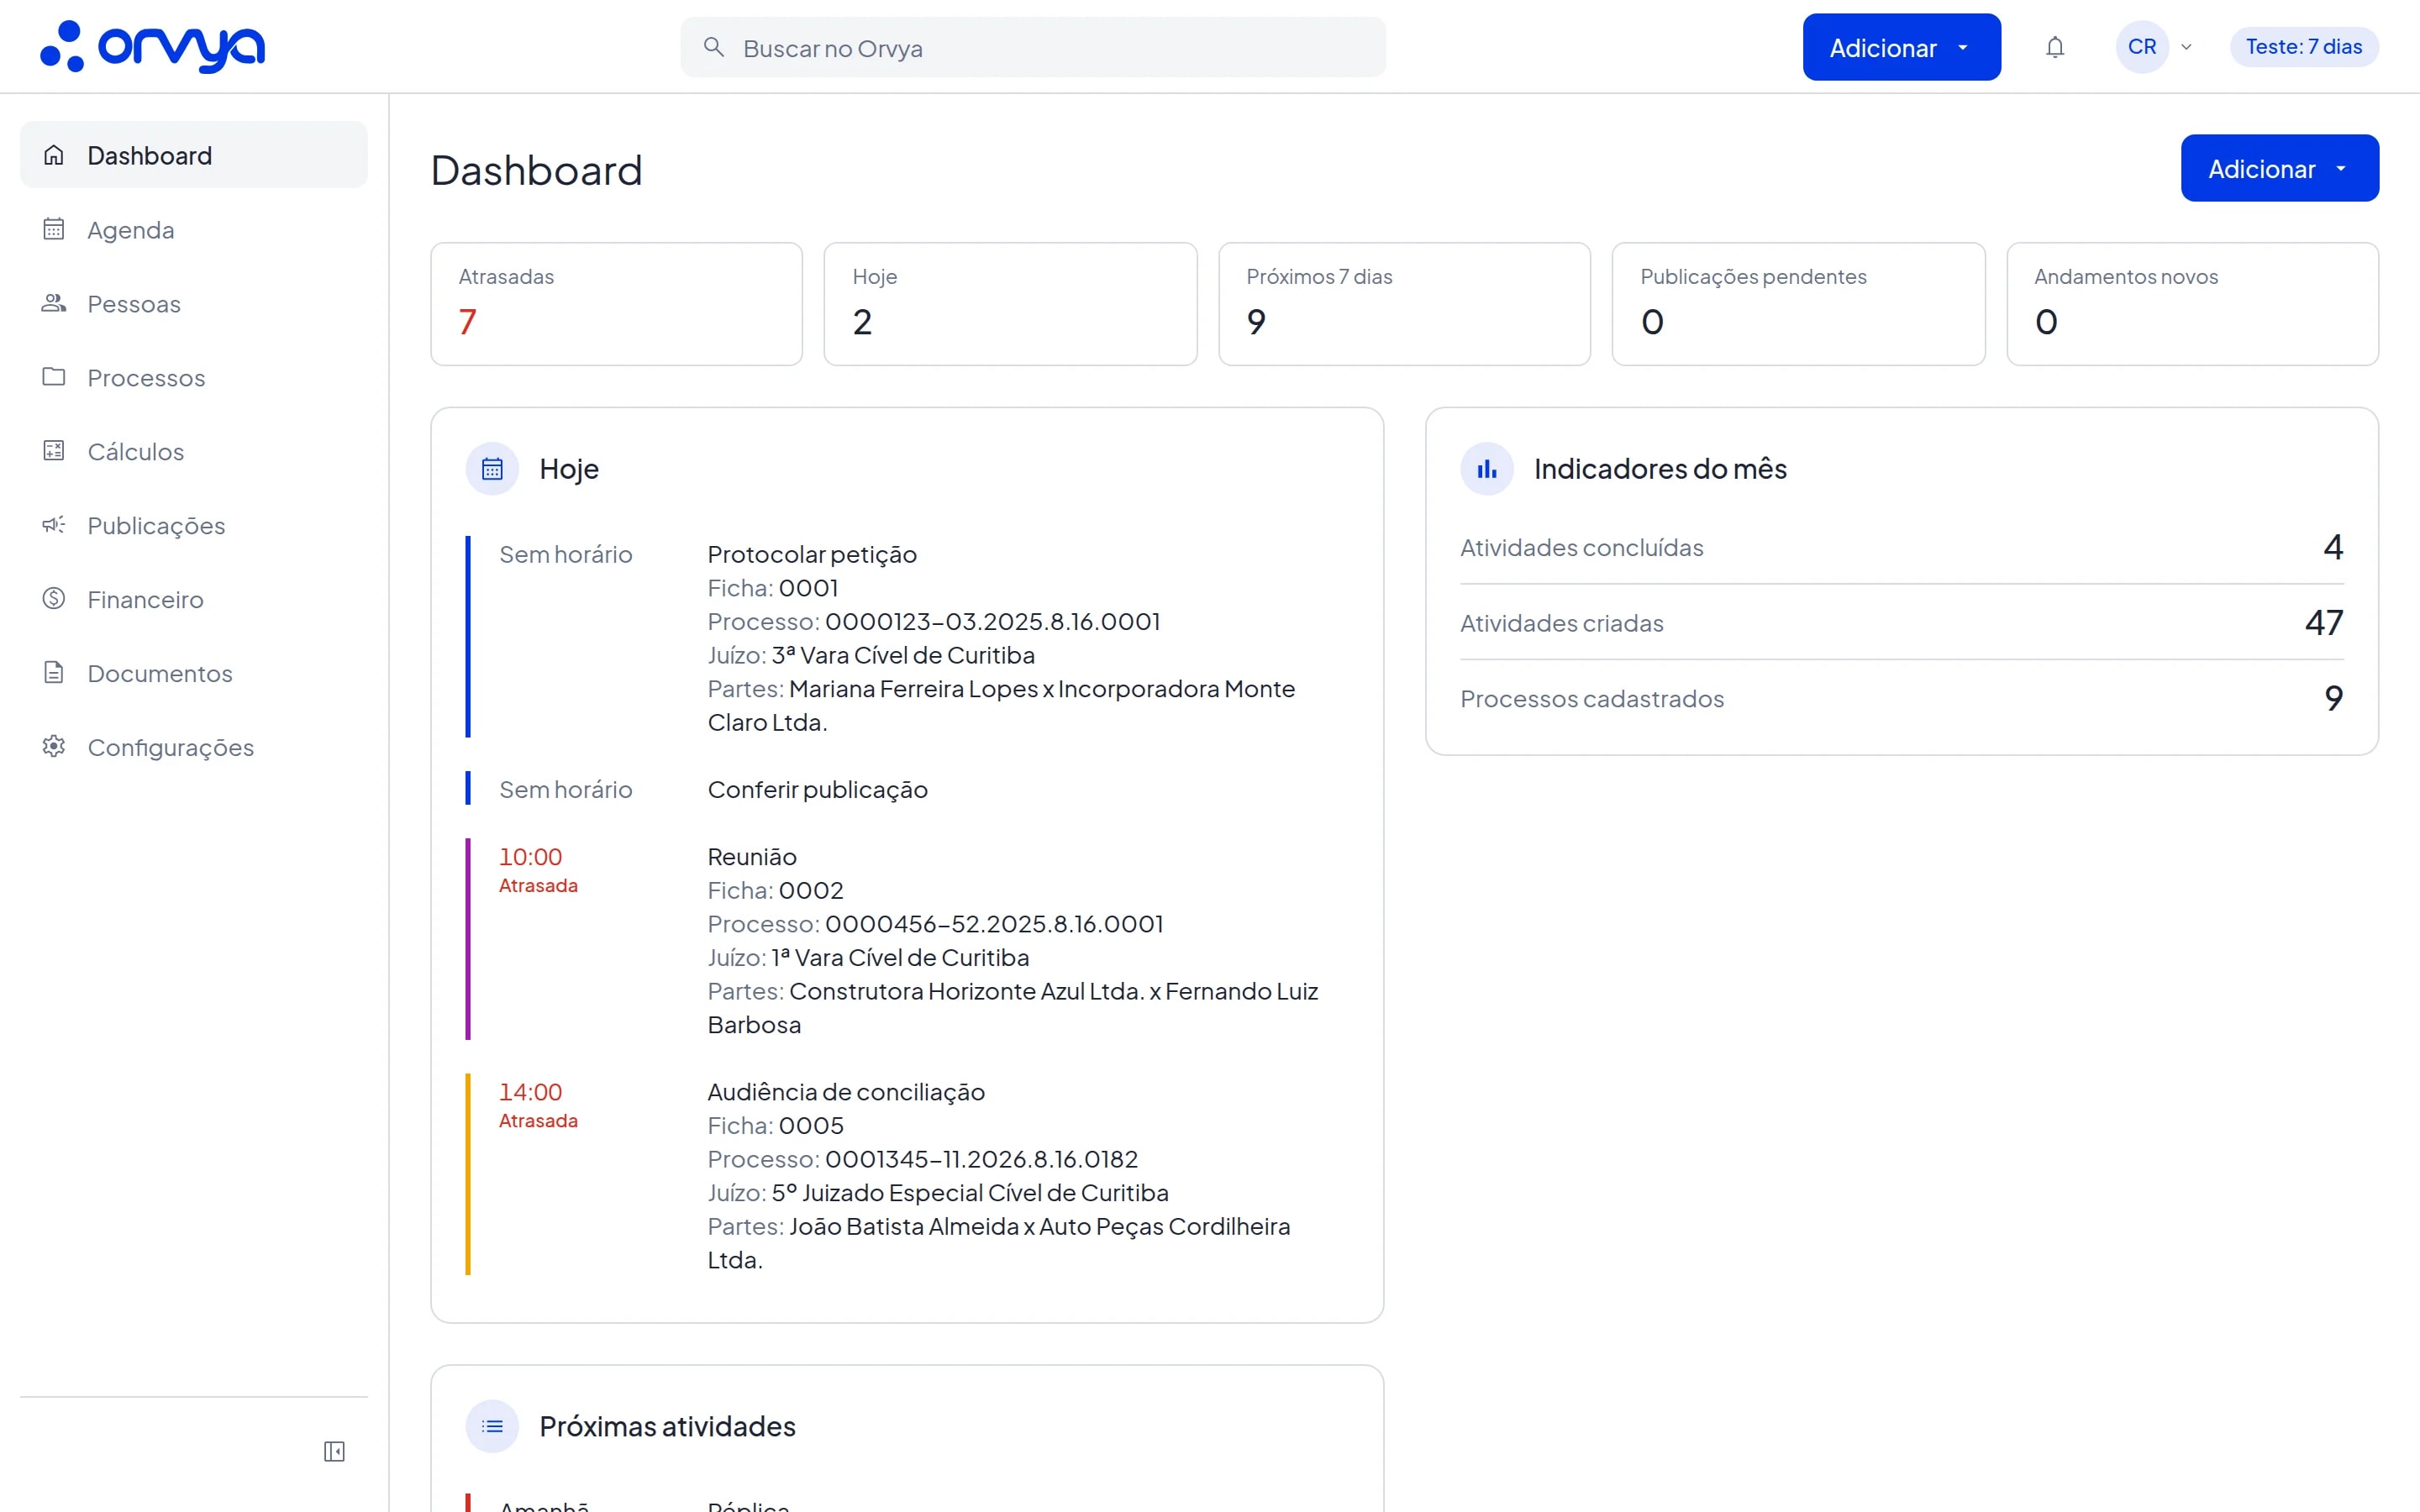This screenshot has width=2420, height=1512.
Task: Click the search magnifier icon
Action: click(x=713, y=47)
